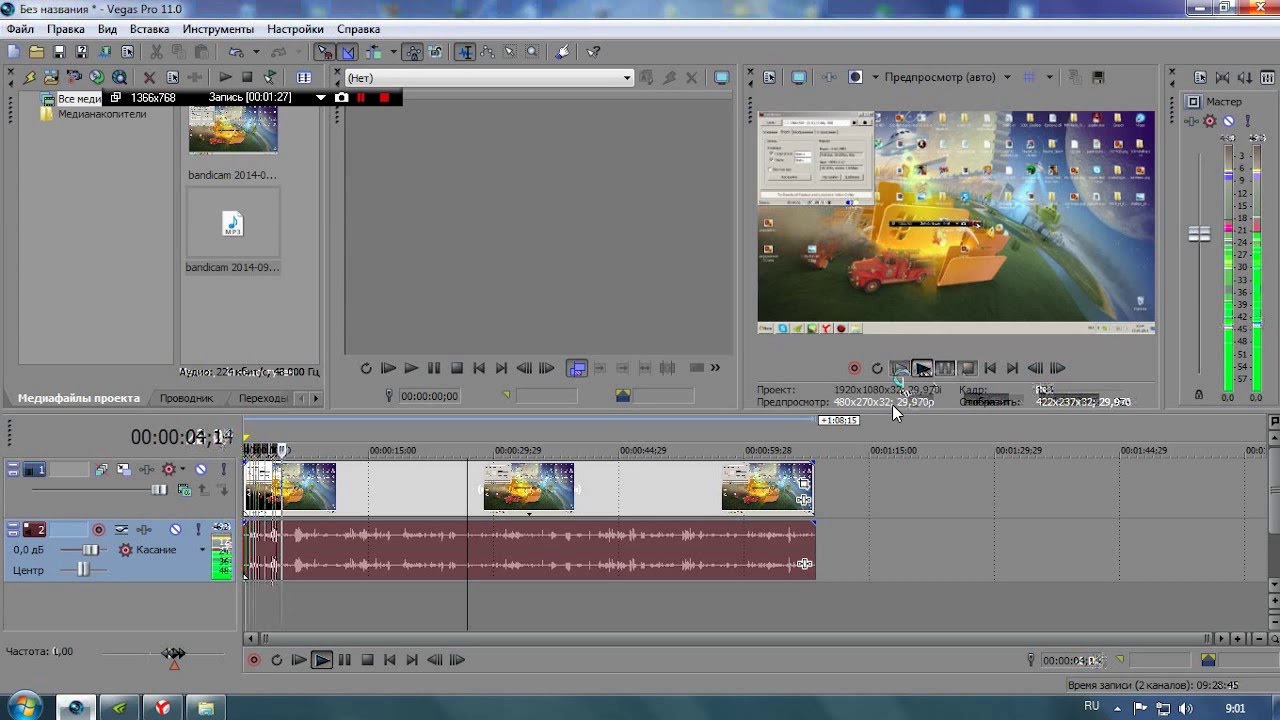Play timeline from cursor
Image resolution: width=1280 pixels, height=720 pixels.
pyautogui.click(x=321, y=660)
